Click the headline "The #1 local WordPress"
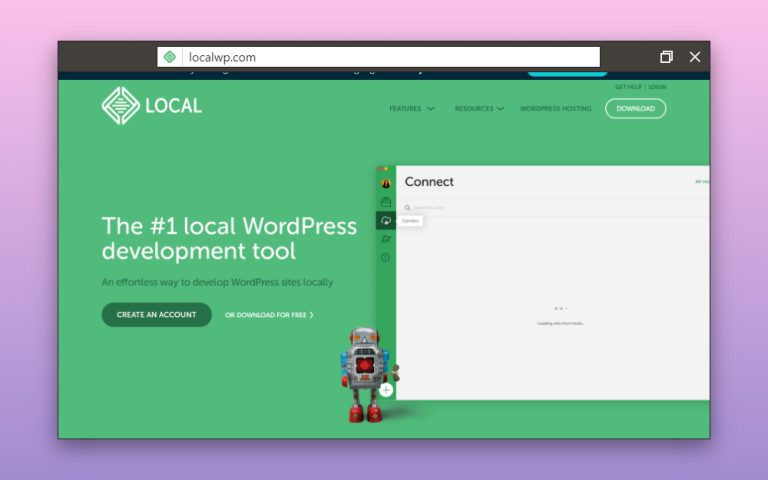 [229, 226]
